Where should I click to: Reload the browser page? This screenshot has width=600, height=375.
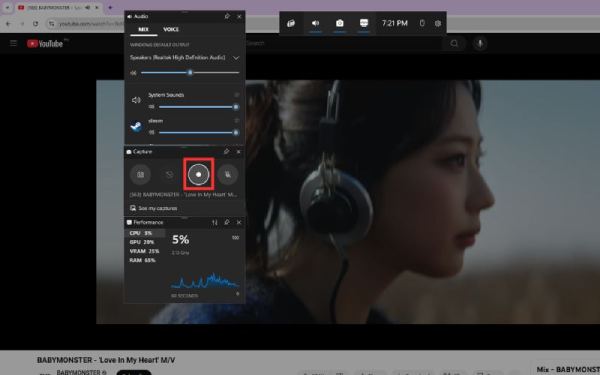point(35,24)
